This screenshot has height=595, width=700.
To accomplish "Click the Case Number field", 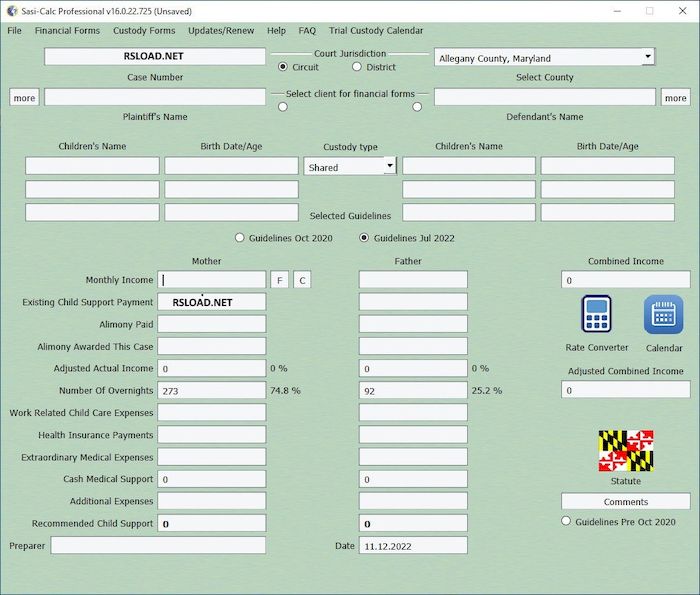I will click(155, 57).
